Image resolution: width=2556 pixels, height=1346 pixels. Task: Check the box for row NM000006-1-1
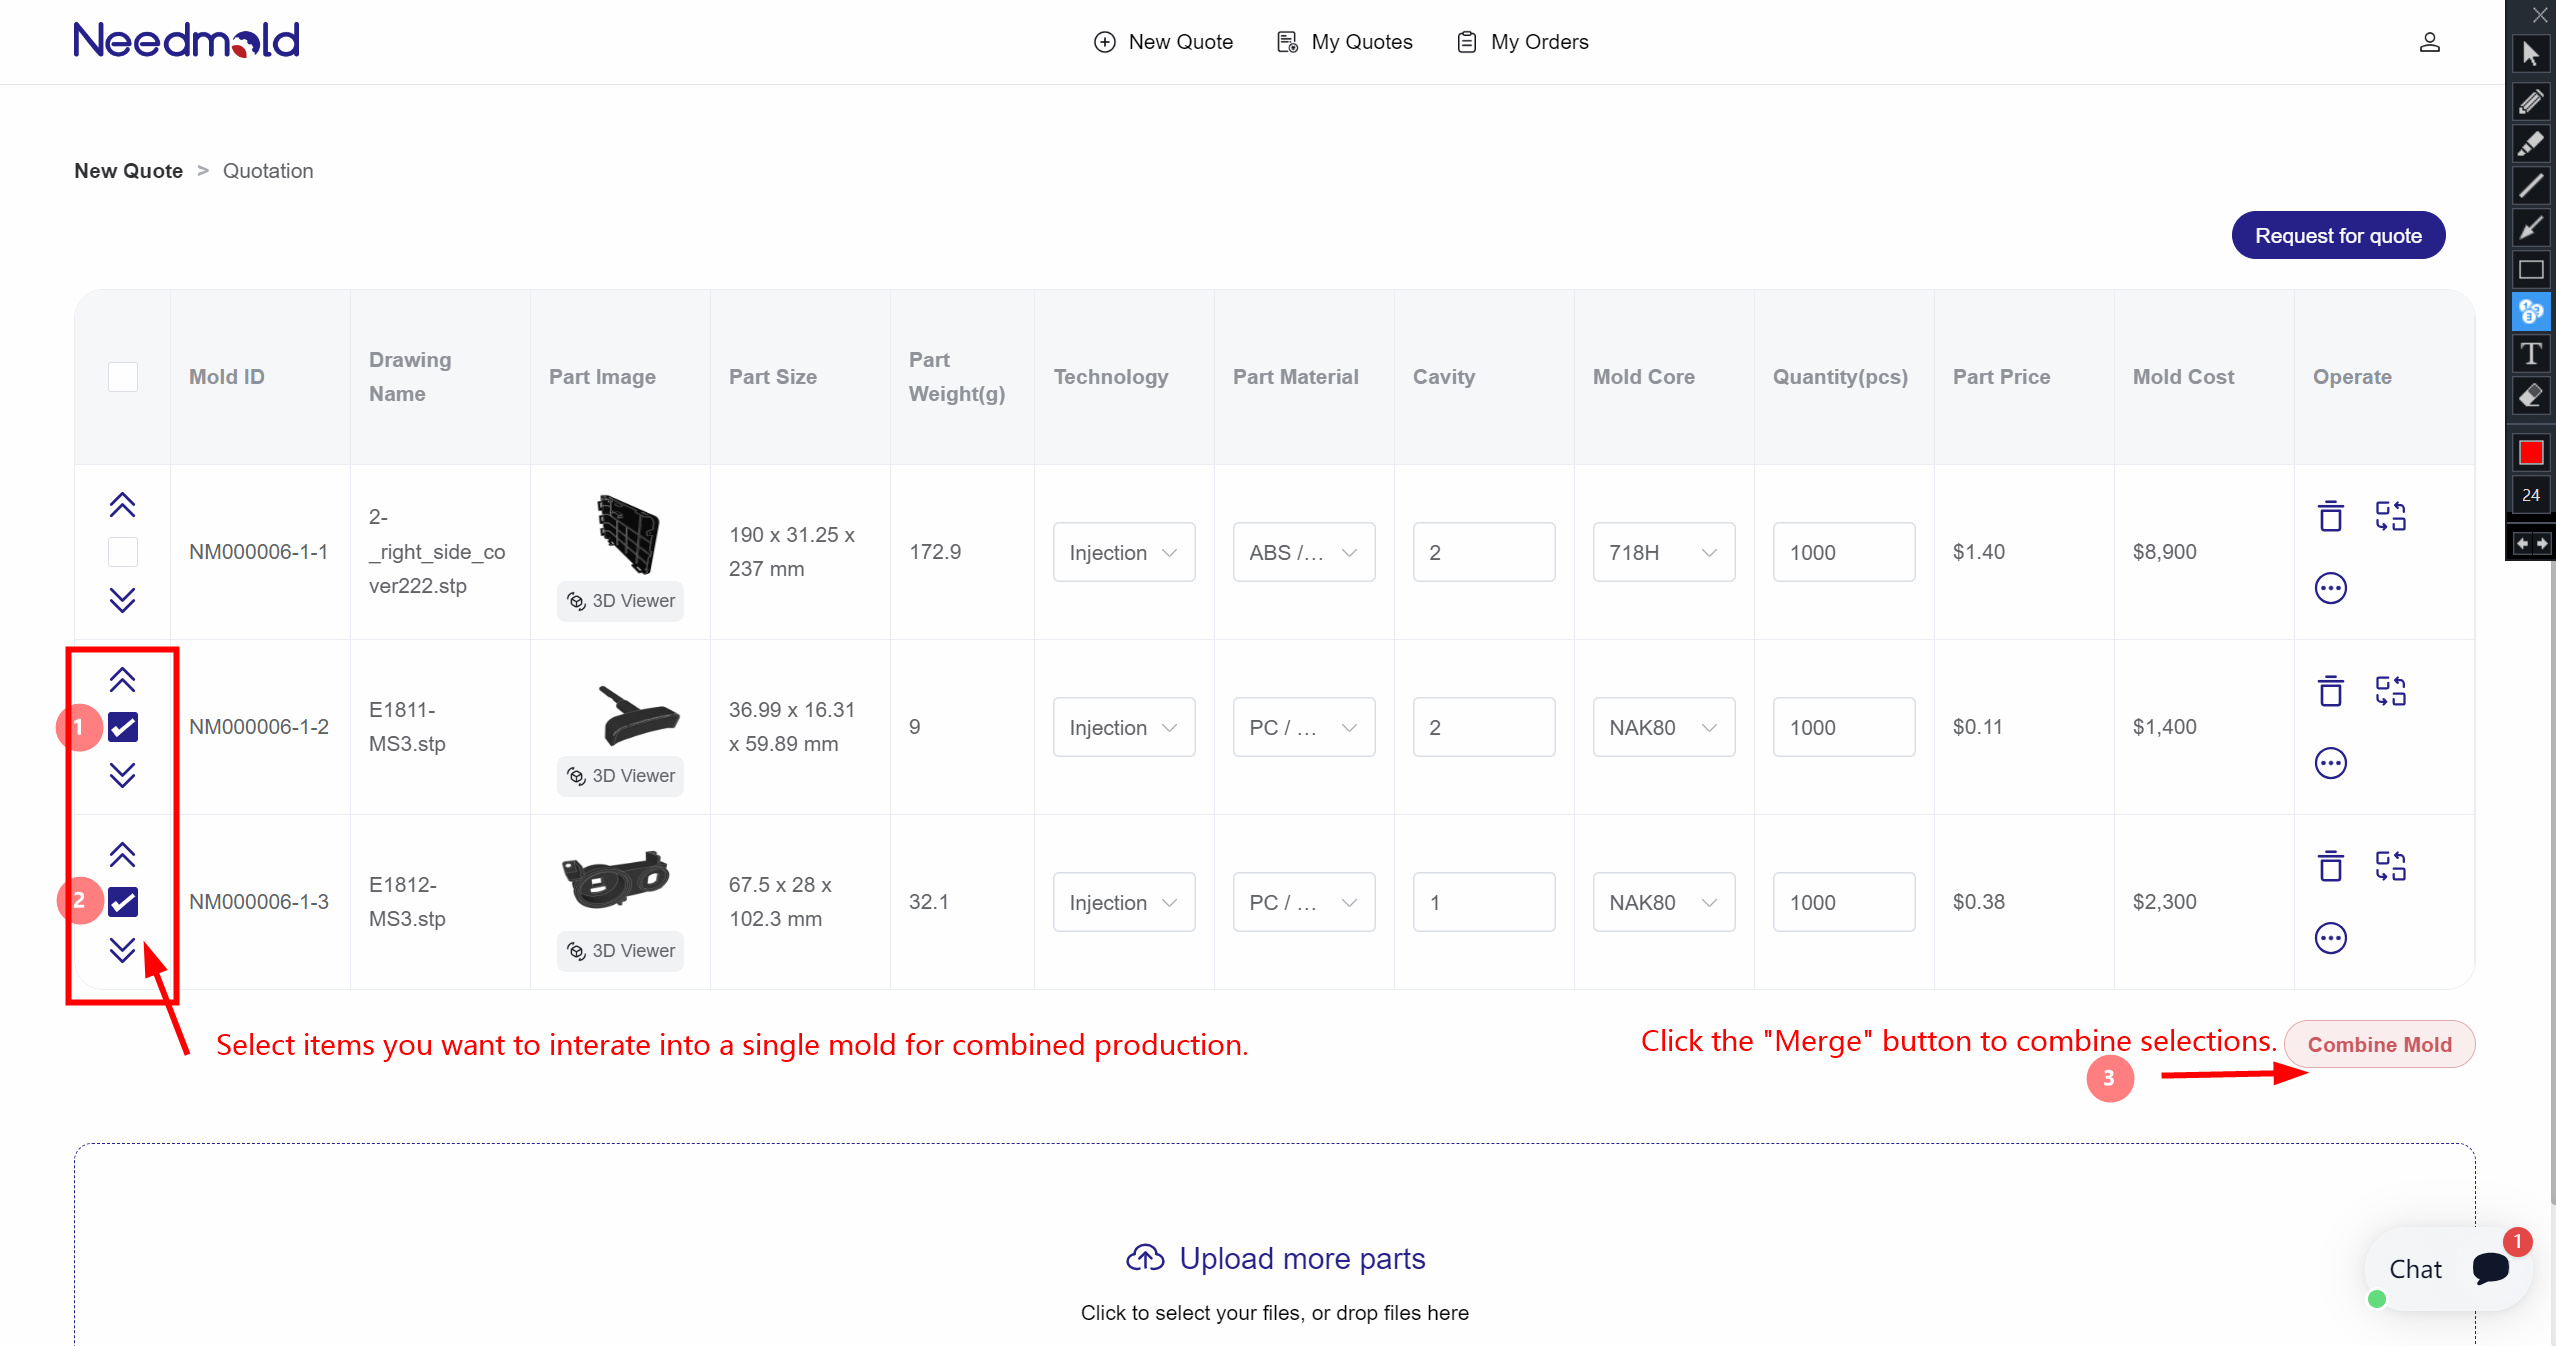[x=123, y=552]
